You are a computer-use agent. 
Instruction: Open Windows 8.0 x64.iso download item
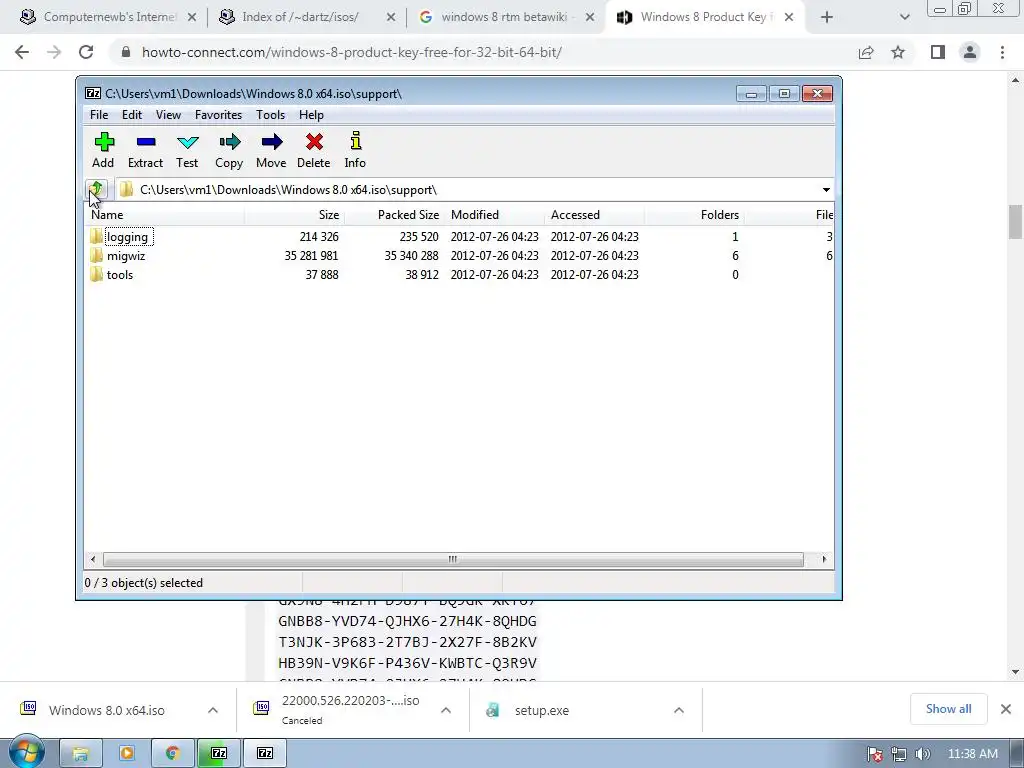[x=106, y=711]
